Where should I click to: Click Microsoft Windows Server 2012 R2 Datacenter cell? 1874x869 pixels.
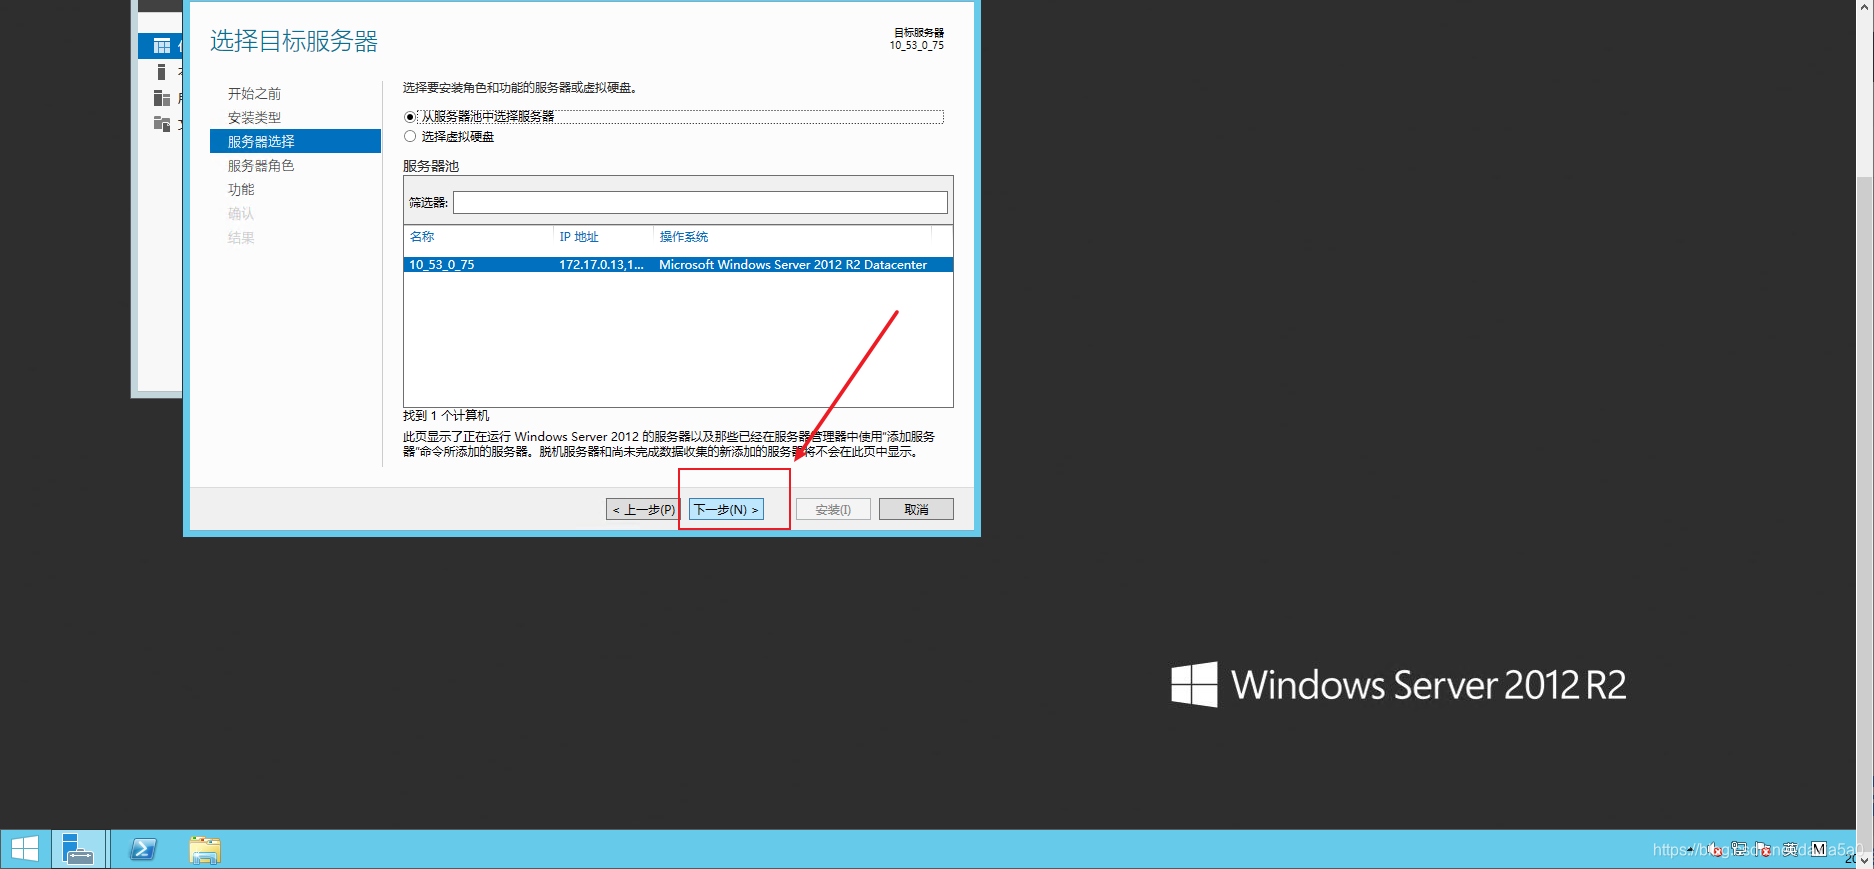point(793,265)
